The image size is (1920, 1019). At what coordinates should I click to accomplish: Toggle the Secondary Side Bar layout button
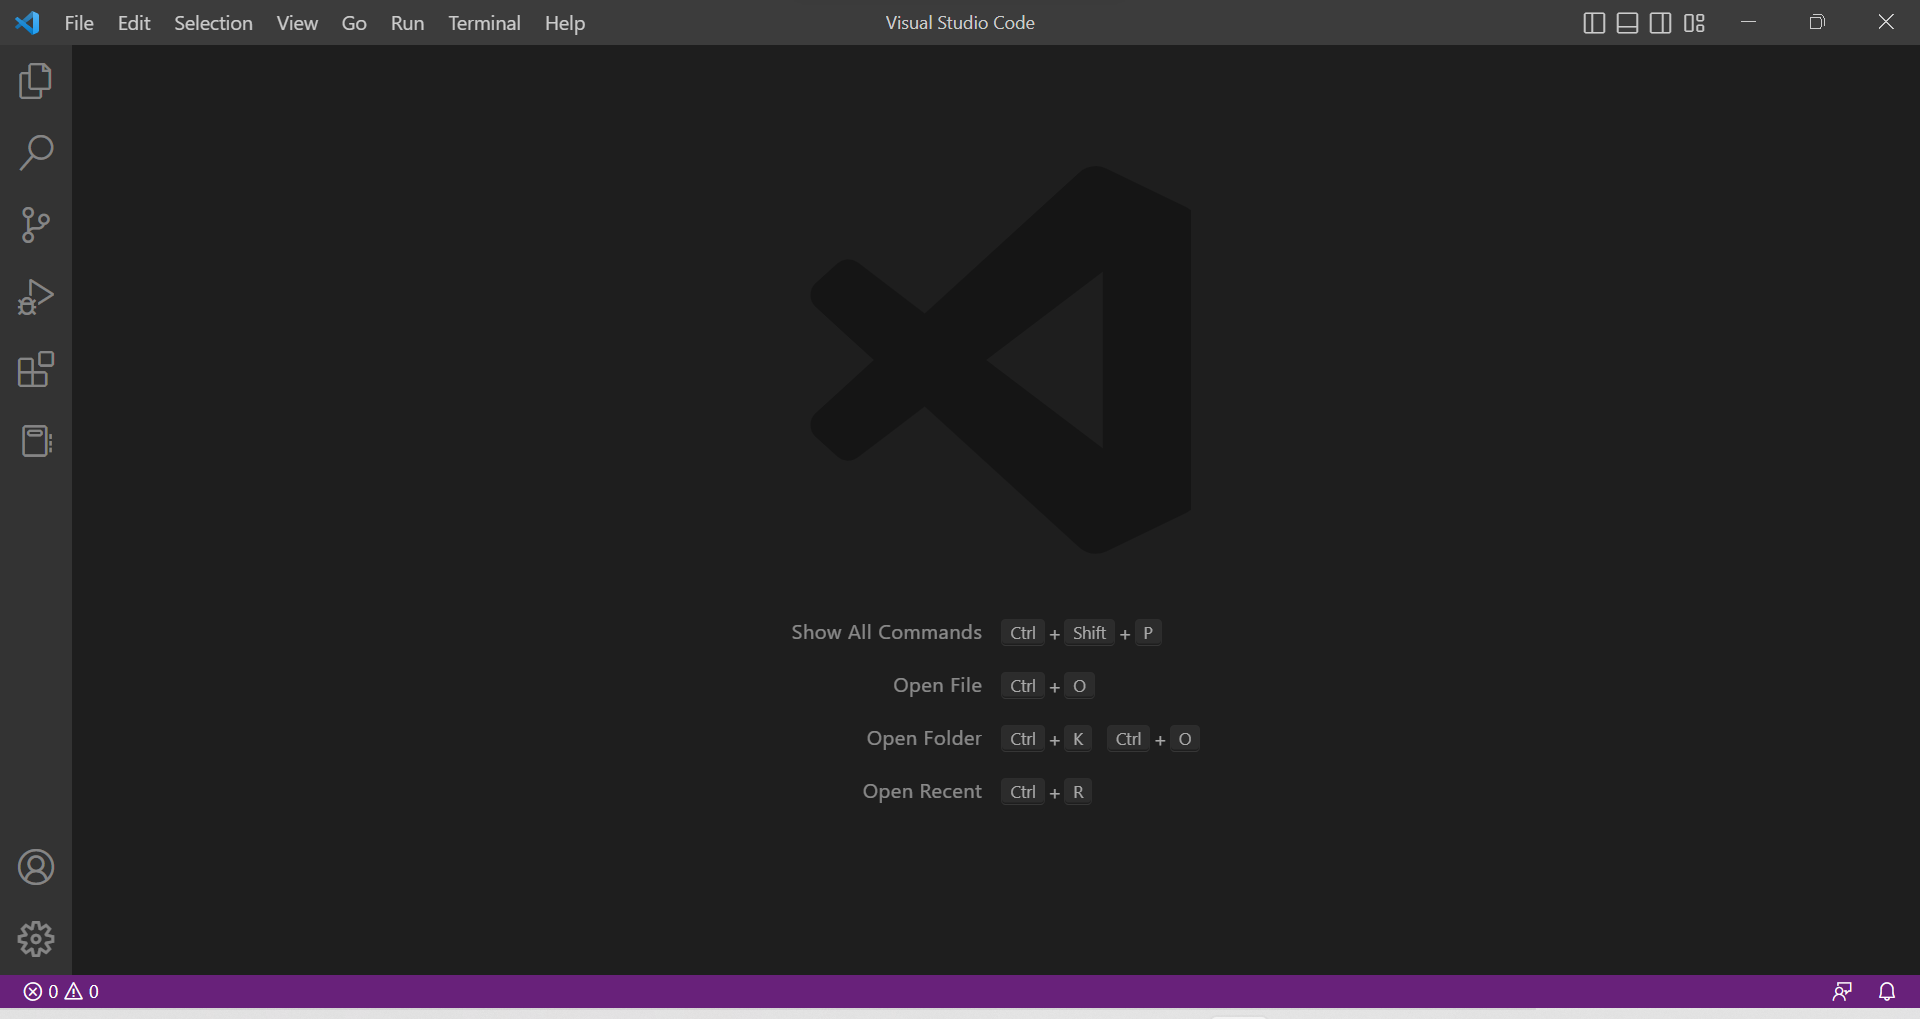[1660, 23]
